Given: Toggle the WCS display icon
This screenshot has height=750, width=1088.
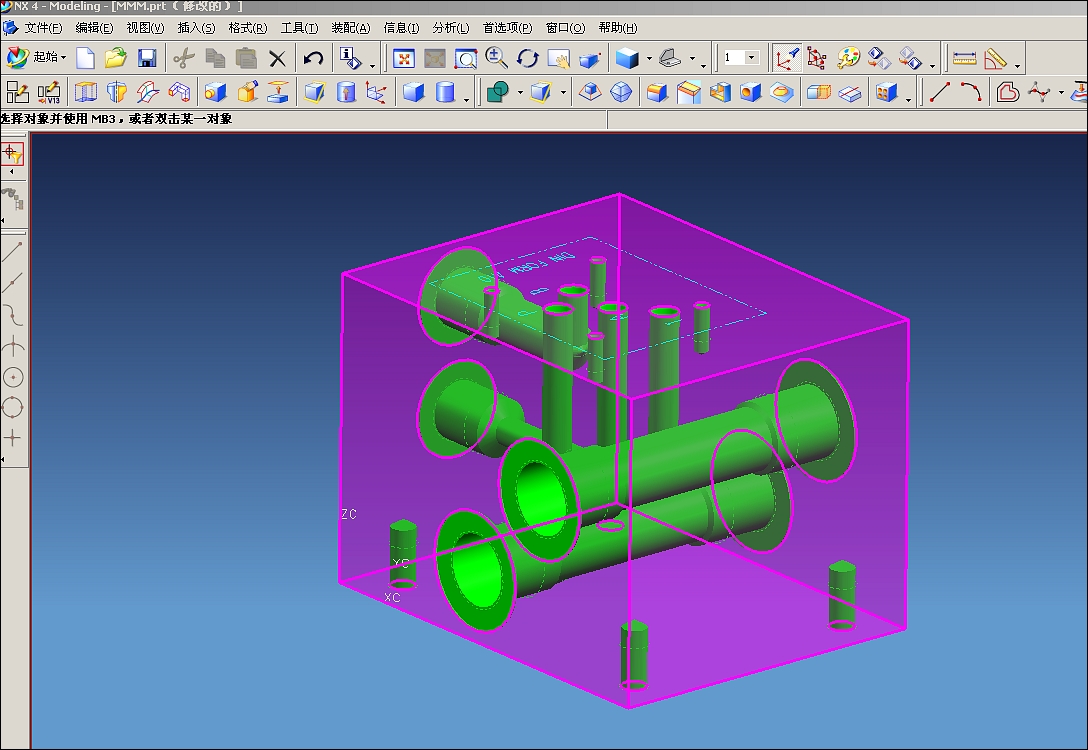Looking at the screenshot, I should [787, 58].
